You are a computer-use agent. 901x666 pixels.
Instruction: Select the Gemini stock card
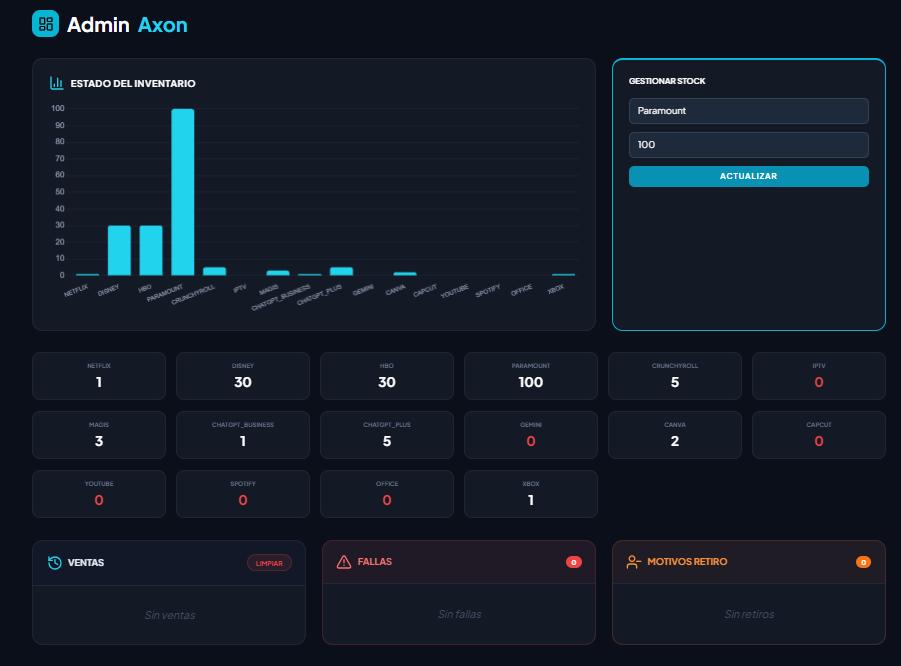pos(531,435)
